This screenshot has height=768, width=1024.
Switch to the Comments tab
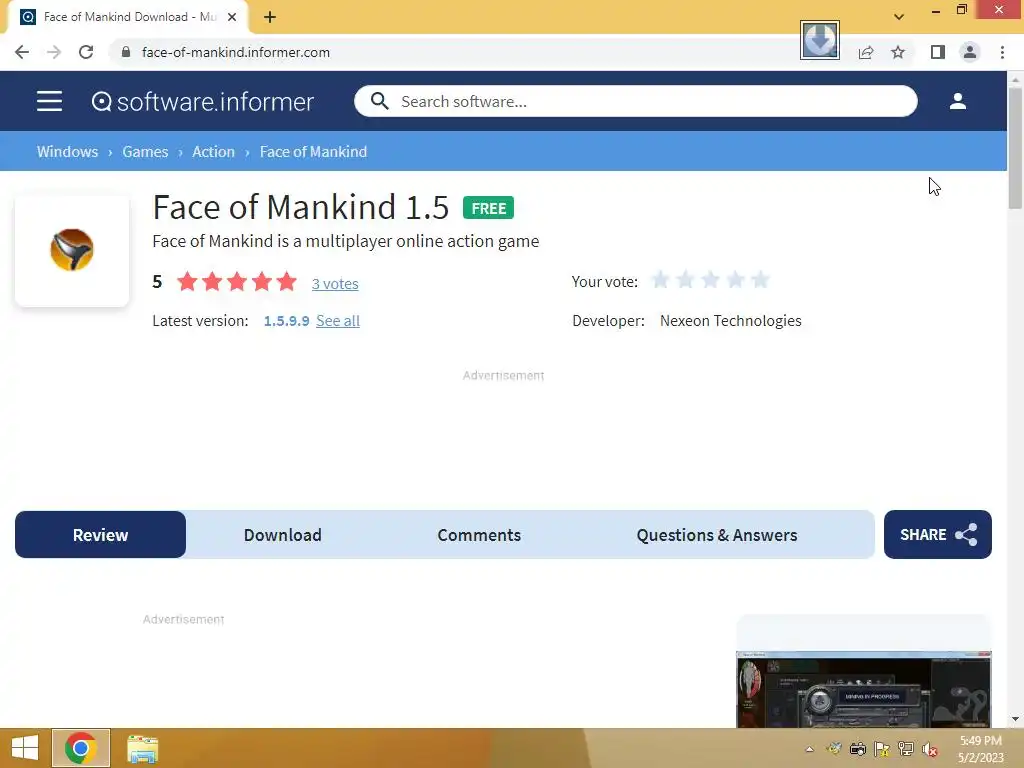click(479, 535)
